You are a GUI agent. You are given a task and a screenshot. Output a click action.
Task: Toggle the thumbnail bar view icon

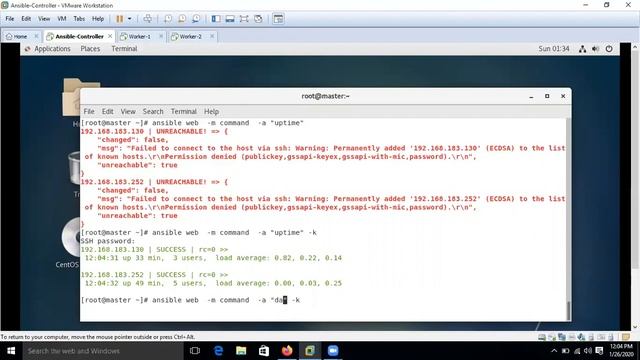(x=230, y=19)
